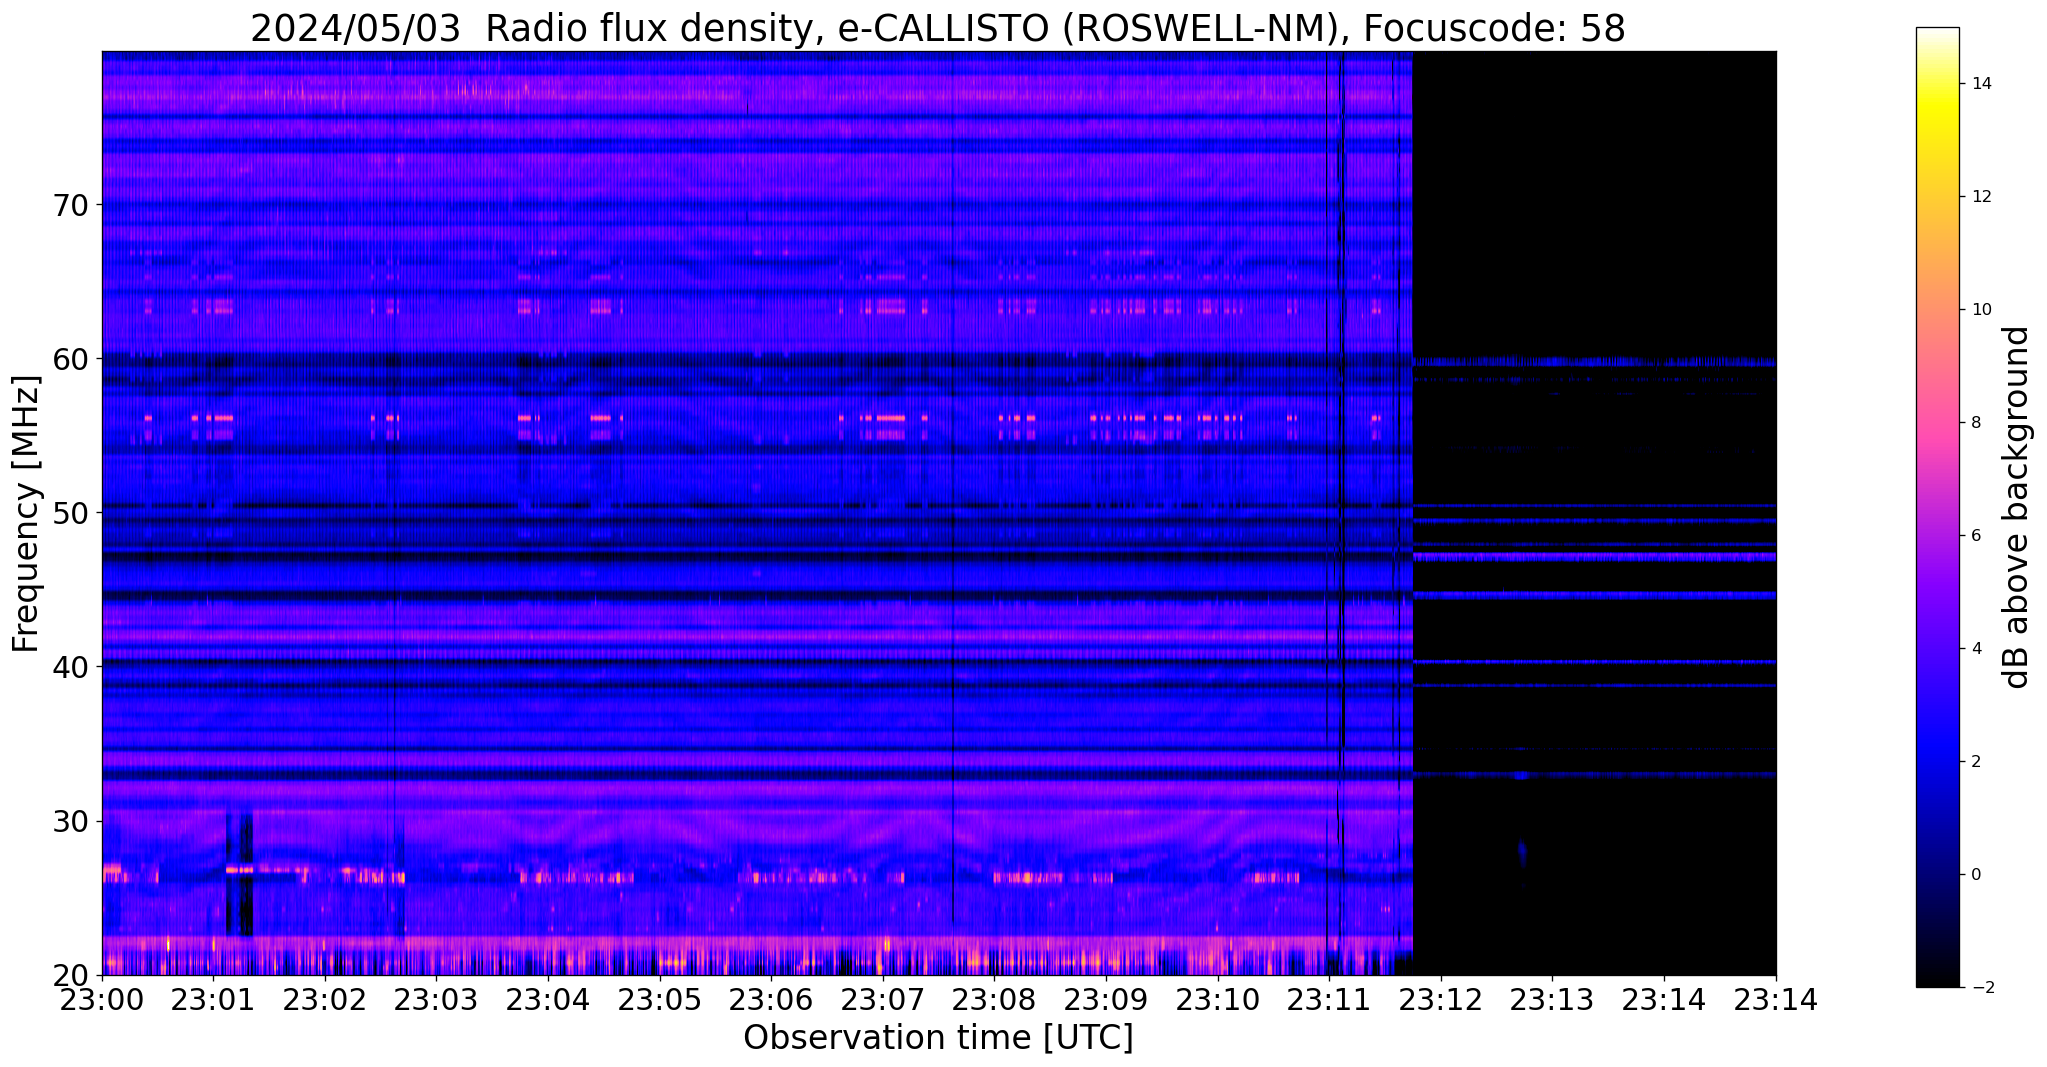This screenshot has width=2047, height=1067.
Task: Click the 'dB above background' colorbar label
Action: click(2017, 507)
